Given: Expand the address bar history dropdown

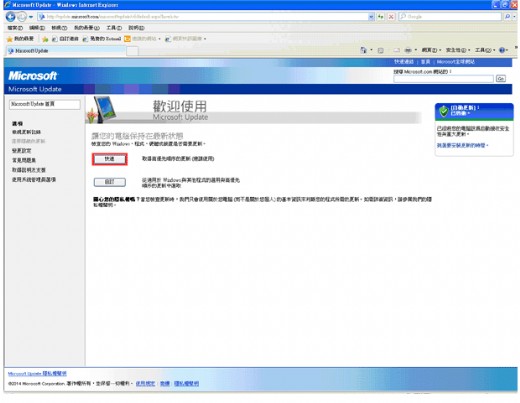Looking at the screenshot, I should [x=371, y=16].
